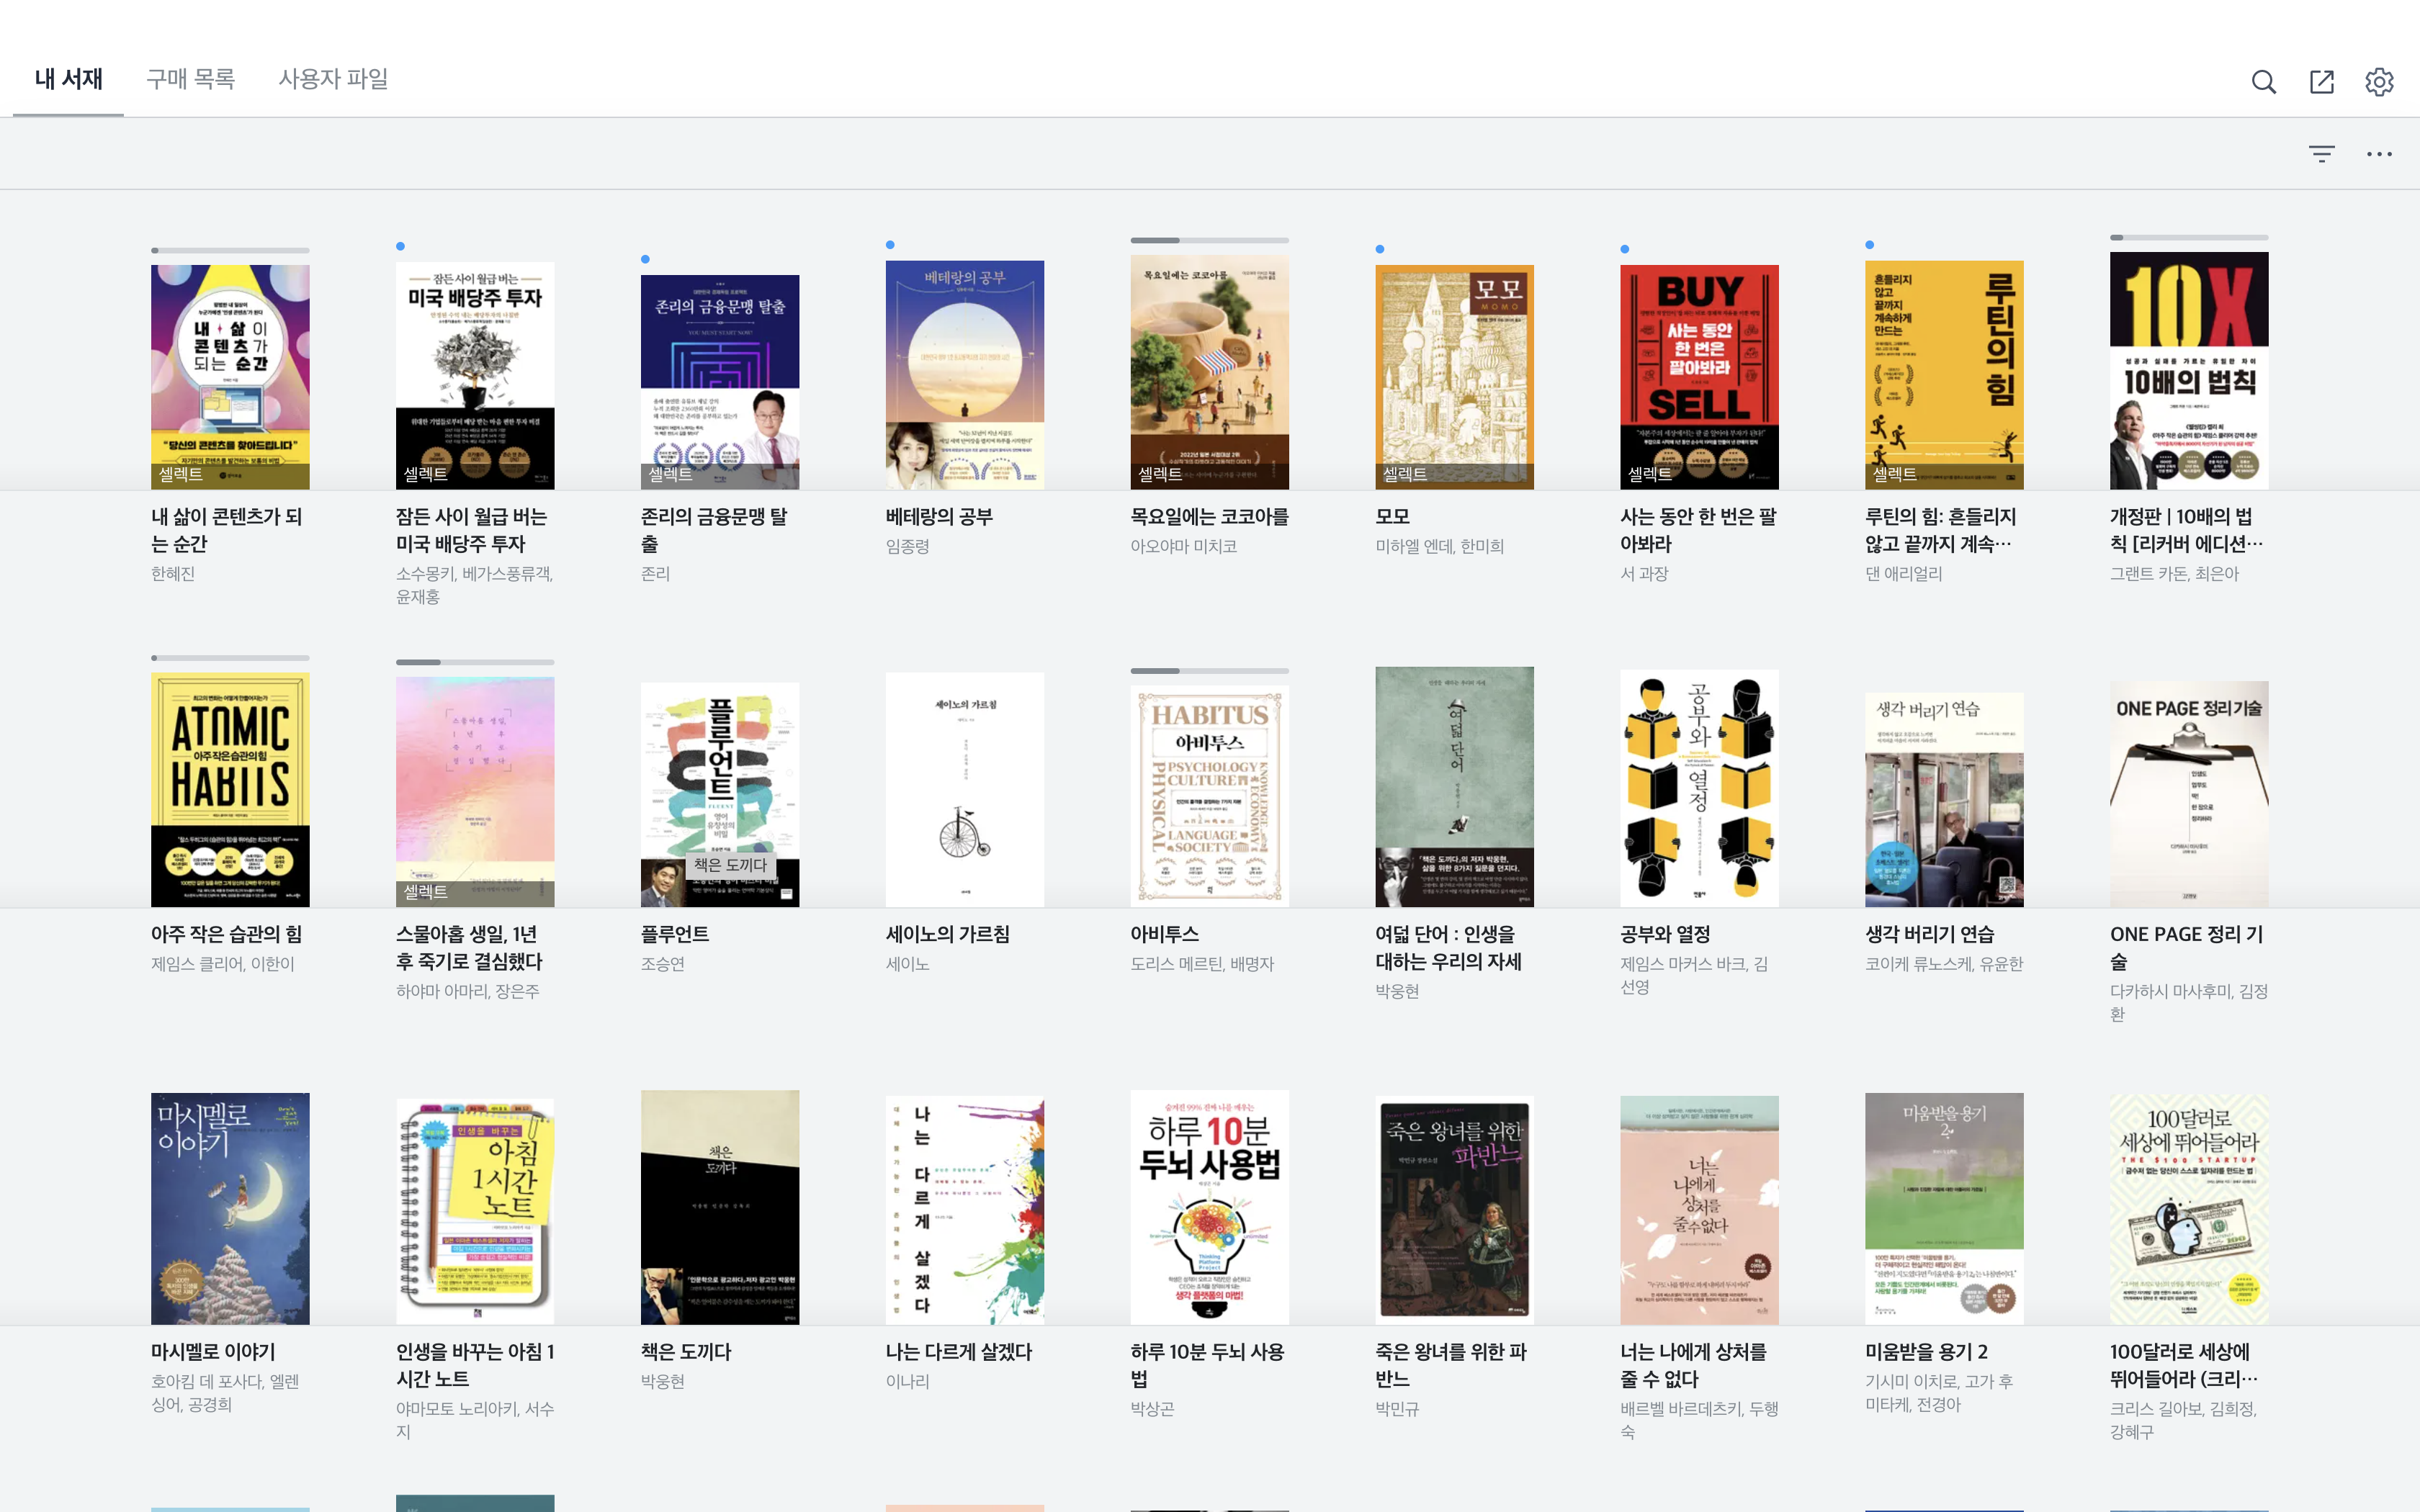2420x1512 pixels.
Task: Open the Atomic Habits book cover
Action: [230, 790]
